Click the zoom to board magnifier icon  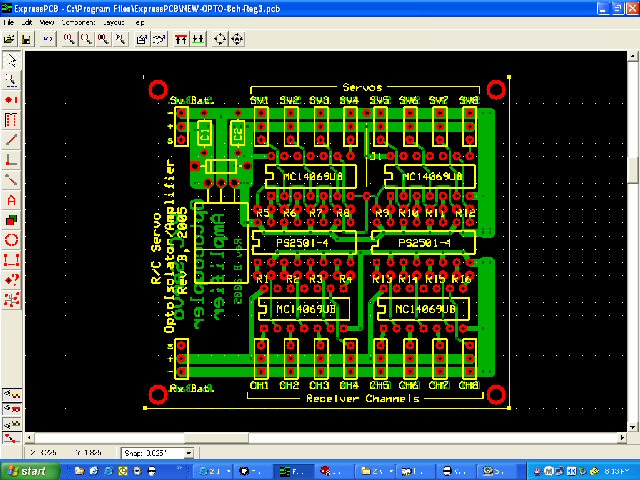[103, 39]
